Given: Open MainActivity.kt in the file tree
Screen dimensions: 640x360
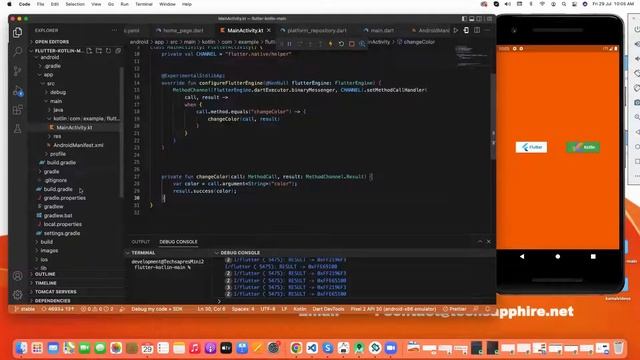Looking at the screenshot, I should [74, 127].
